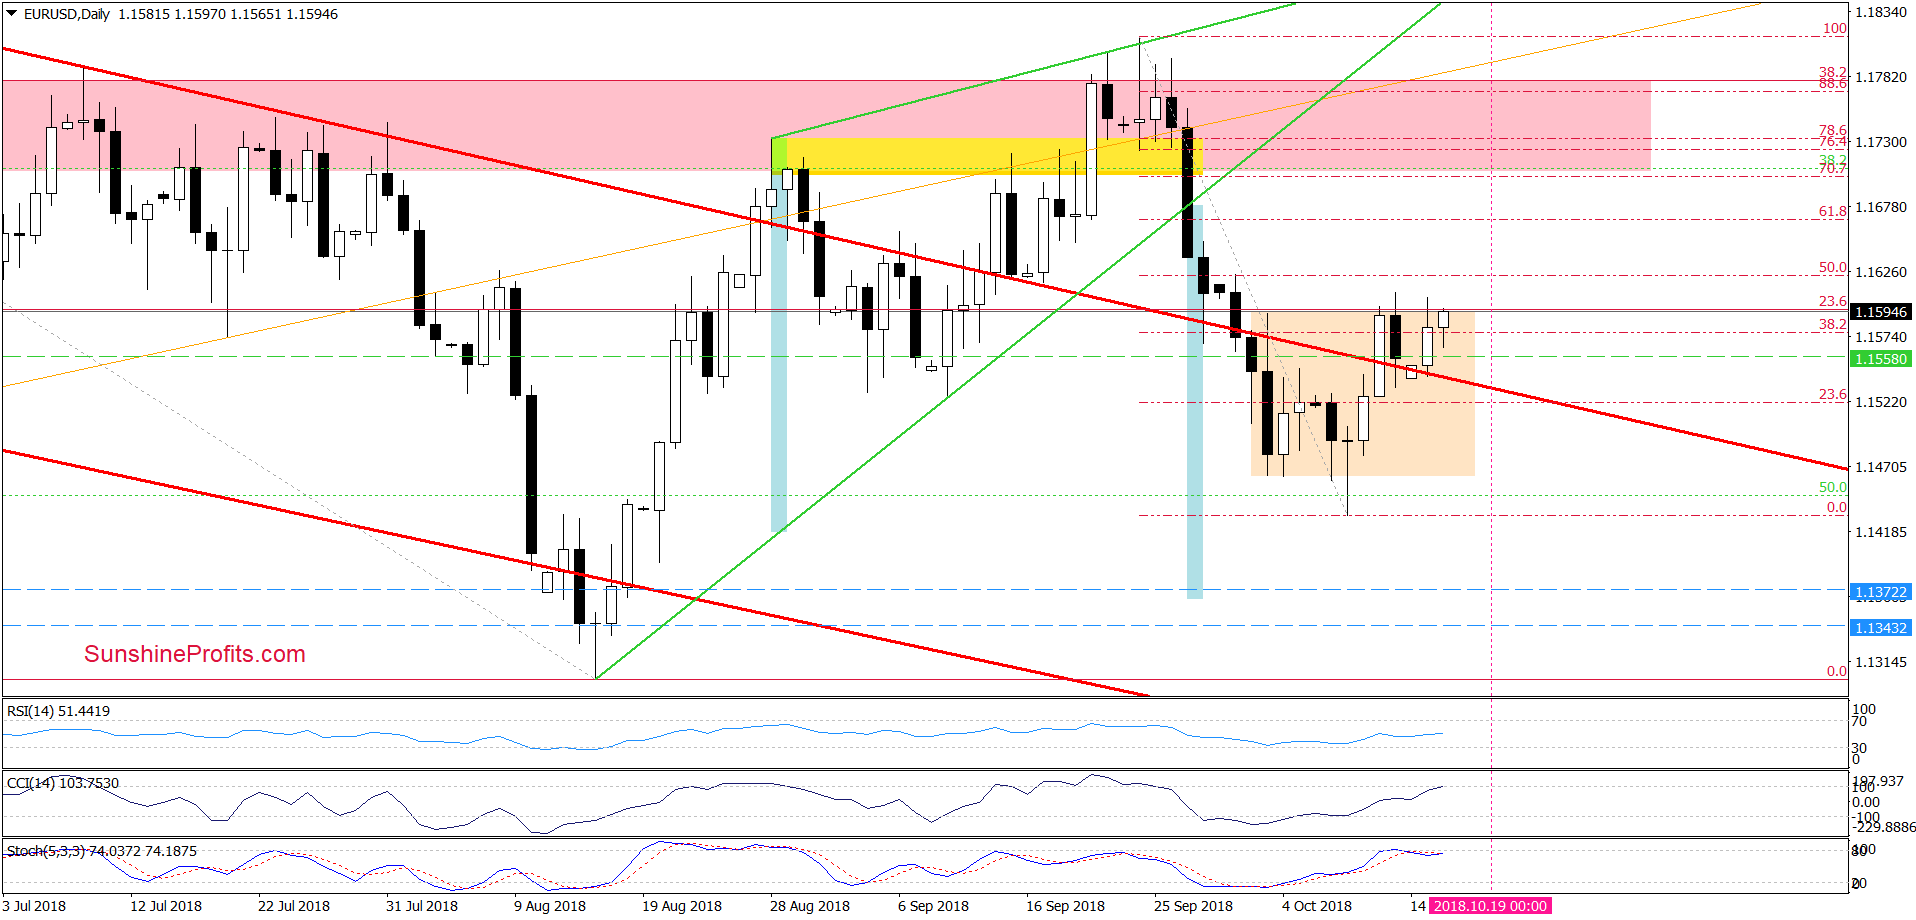1916x920 pixels.
Task: Click the pink date label 2018.10.19 00:00
Action: pyautogui.click(x=1490, y=906)
